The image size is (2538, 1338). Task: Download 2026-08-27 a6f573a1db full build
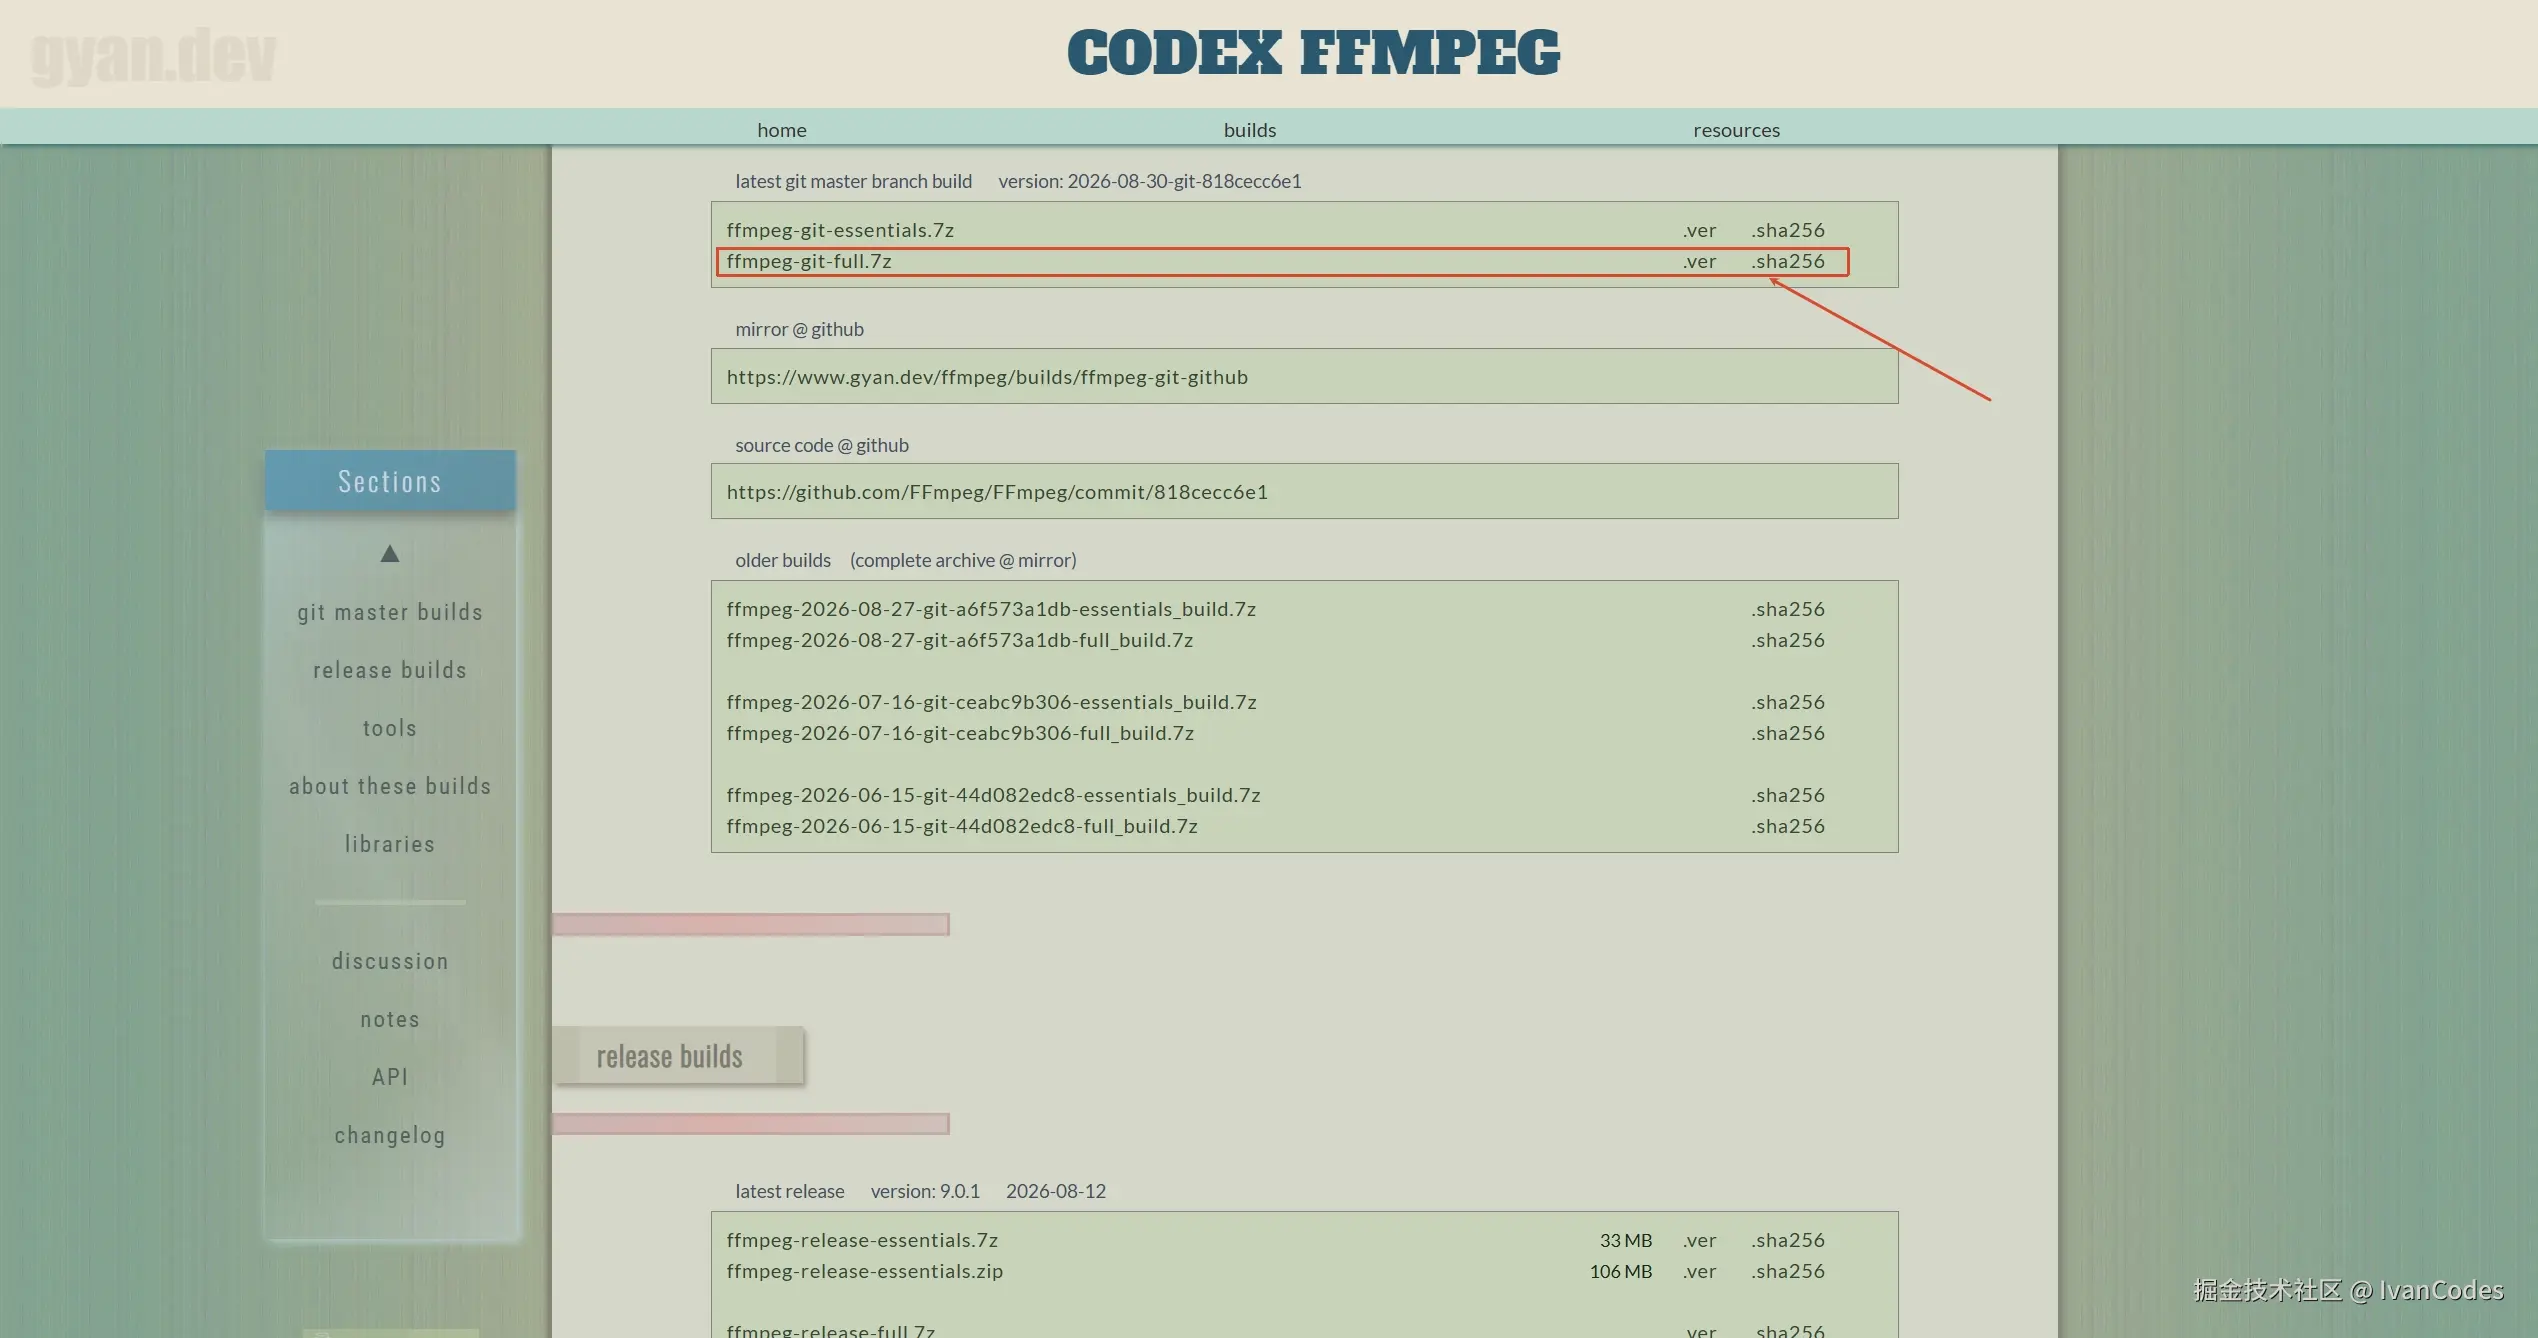tap(960, 640)
